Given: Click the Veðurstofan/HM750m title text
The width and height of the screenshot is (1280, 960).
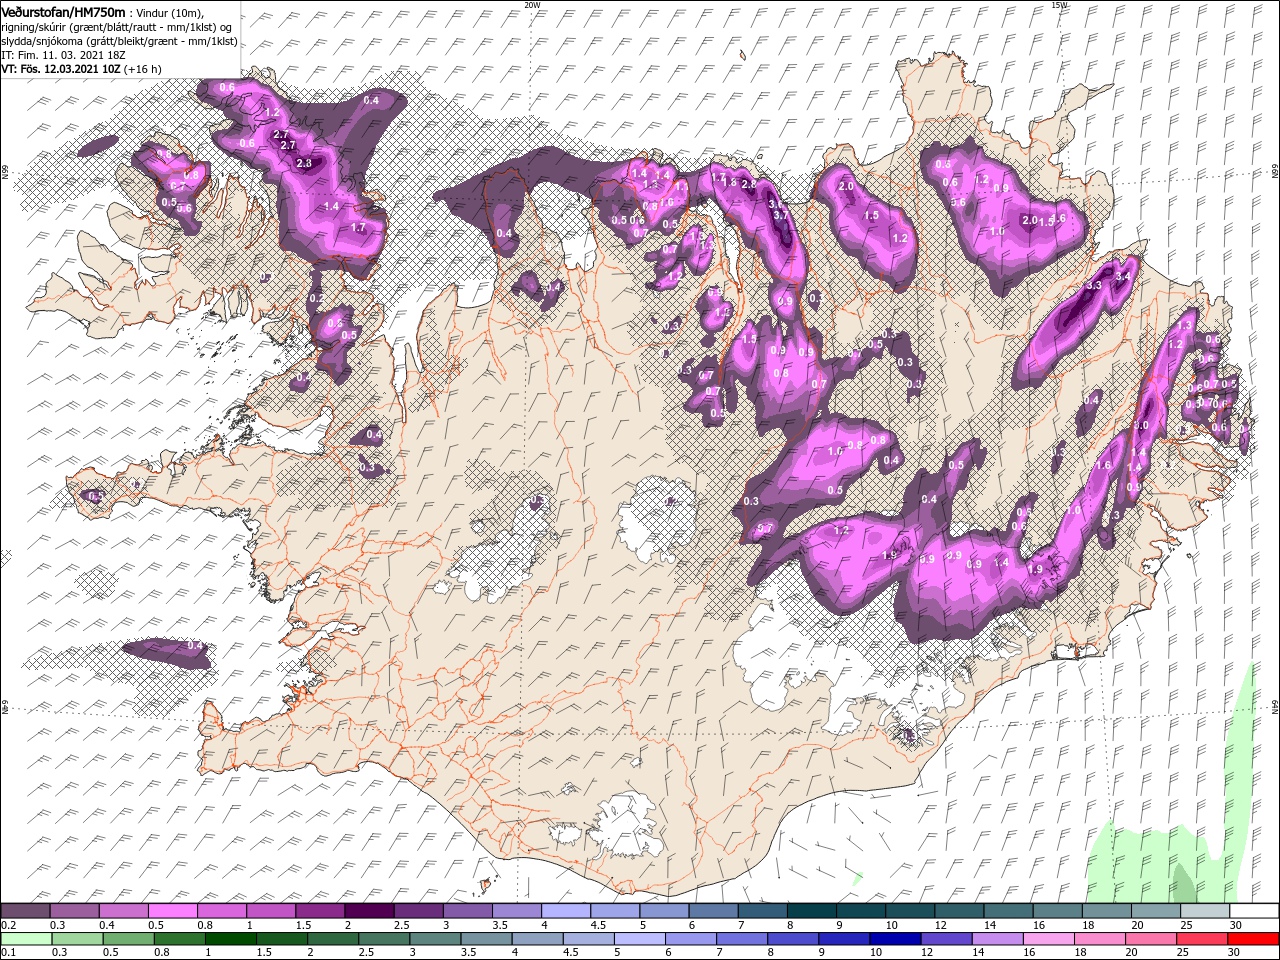Looking at the screenshot, I should click(63, 11).
